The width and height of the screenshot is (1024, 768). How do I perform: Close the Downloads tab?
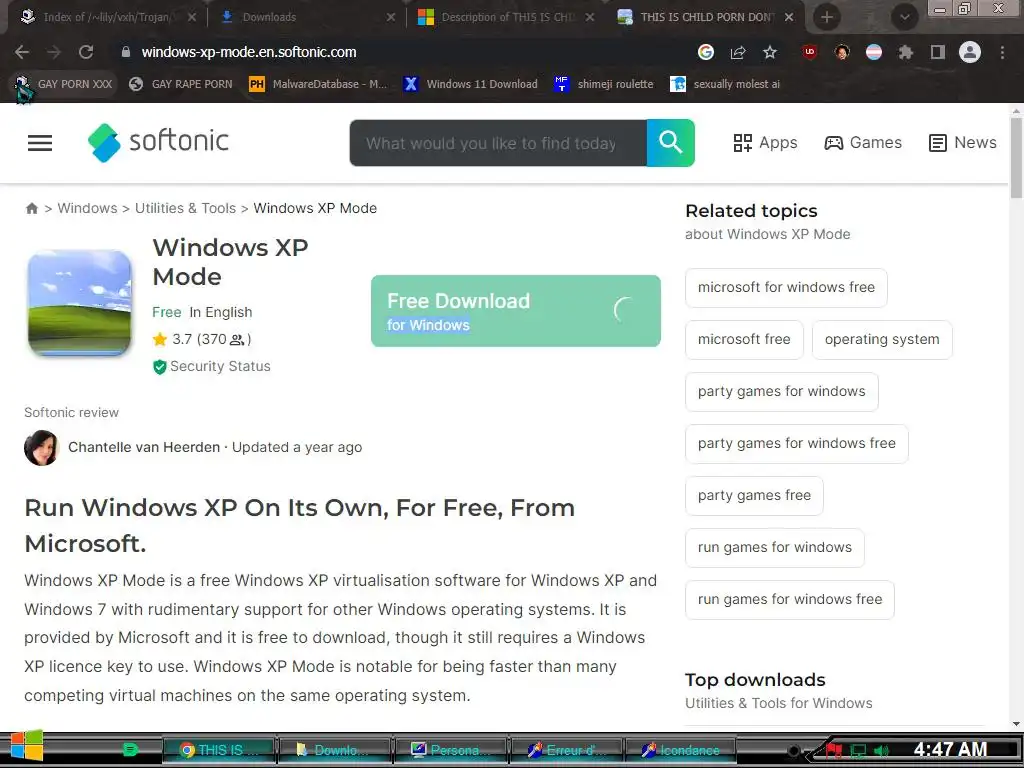tap(391, 17)
